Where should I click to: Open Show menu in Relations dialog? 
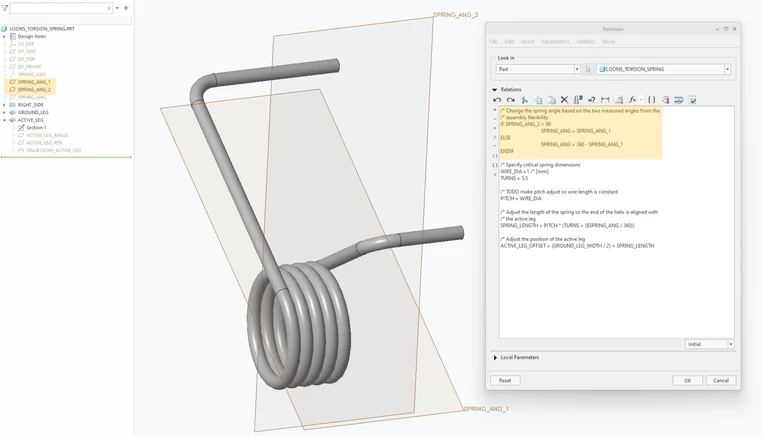click(608, 42)
